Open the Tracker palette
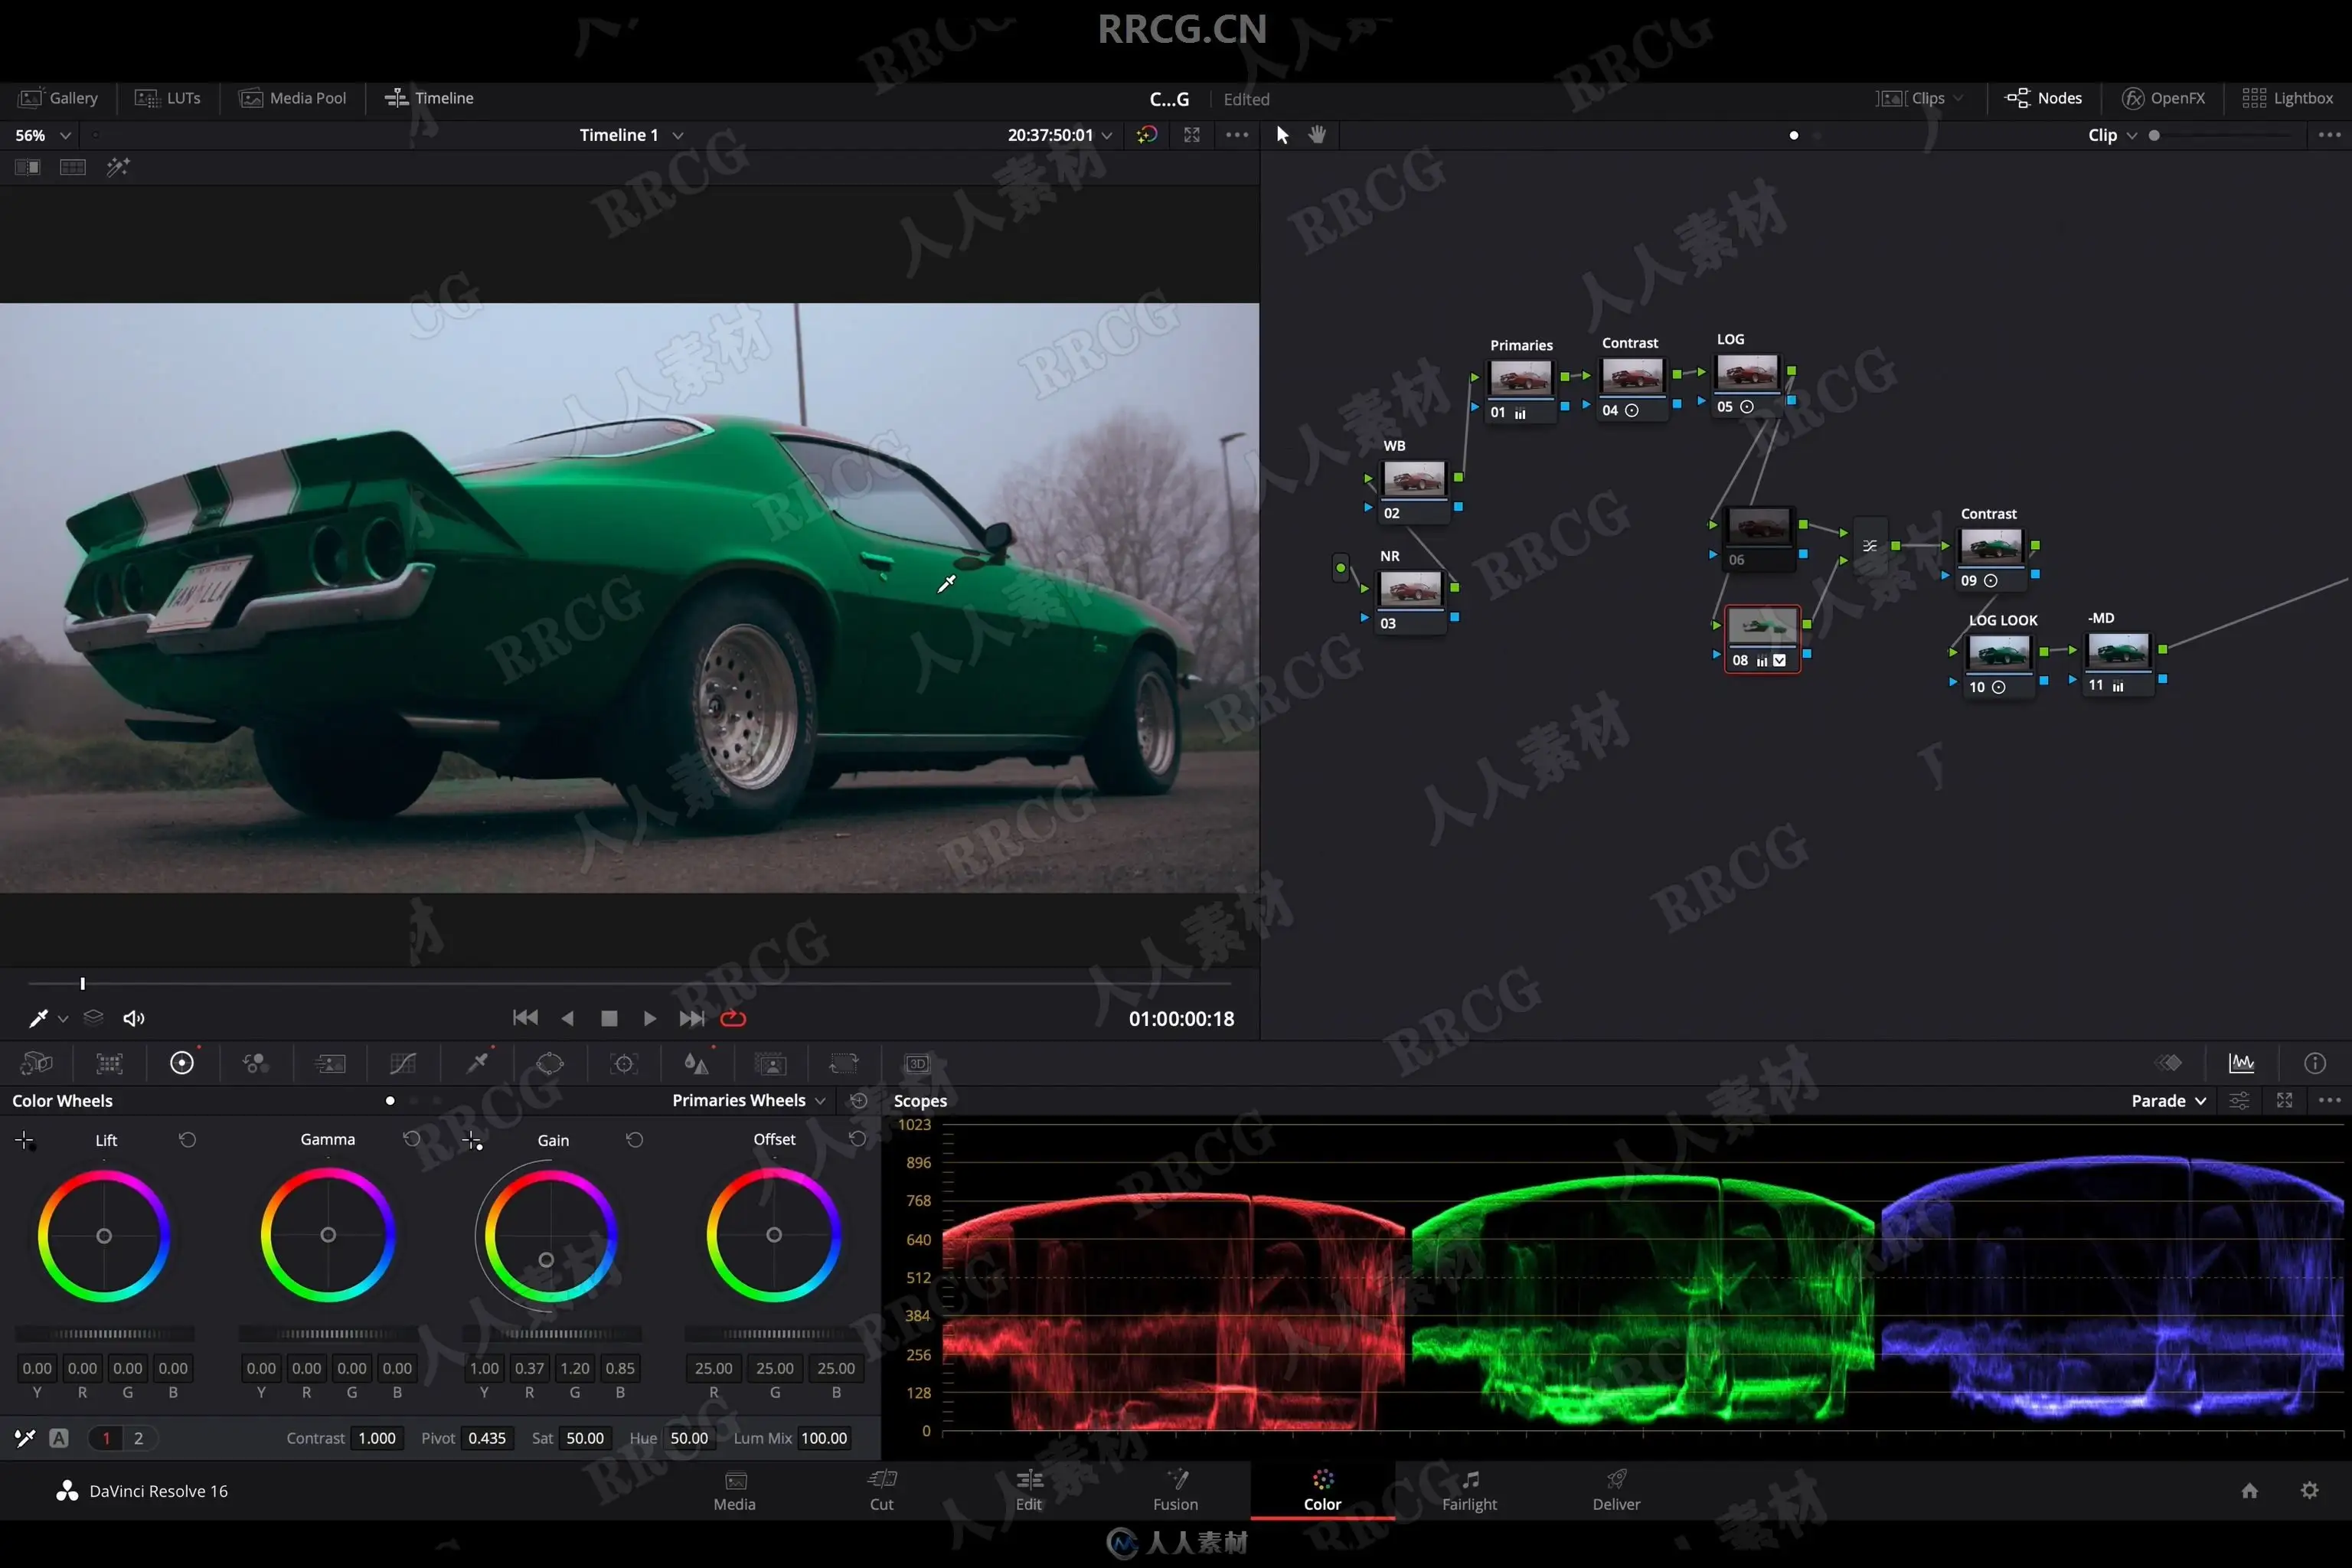Viewport: 2352px width, 1568px height. 624,1063
